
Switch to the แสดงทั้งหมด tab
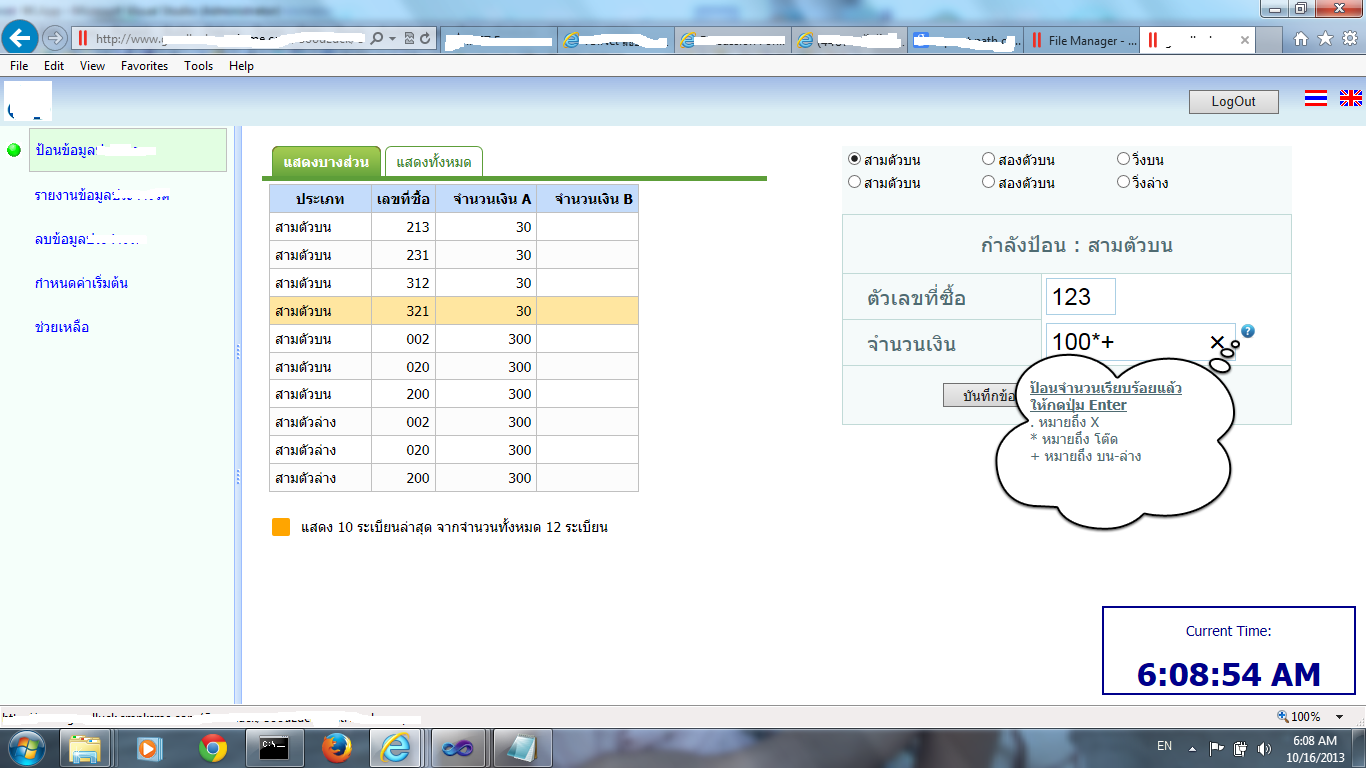tap(434, 162)
